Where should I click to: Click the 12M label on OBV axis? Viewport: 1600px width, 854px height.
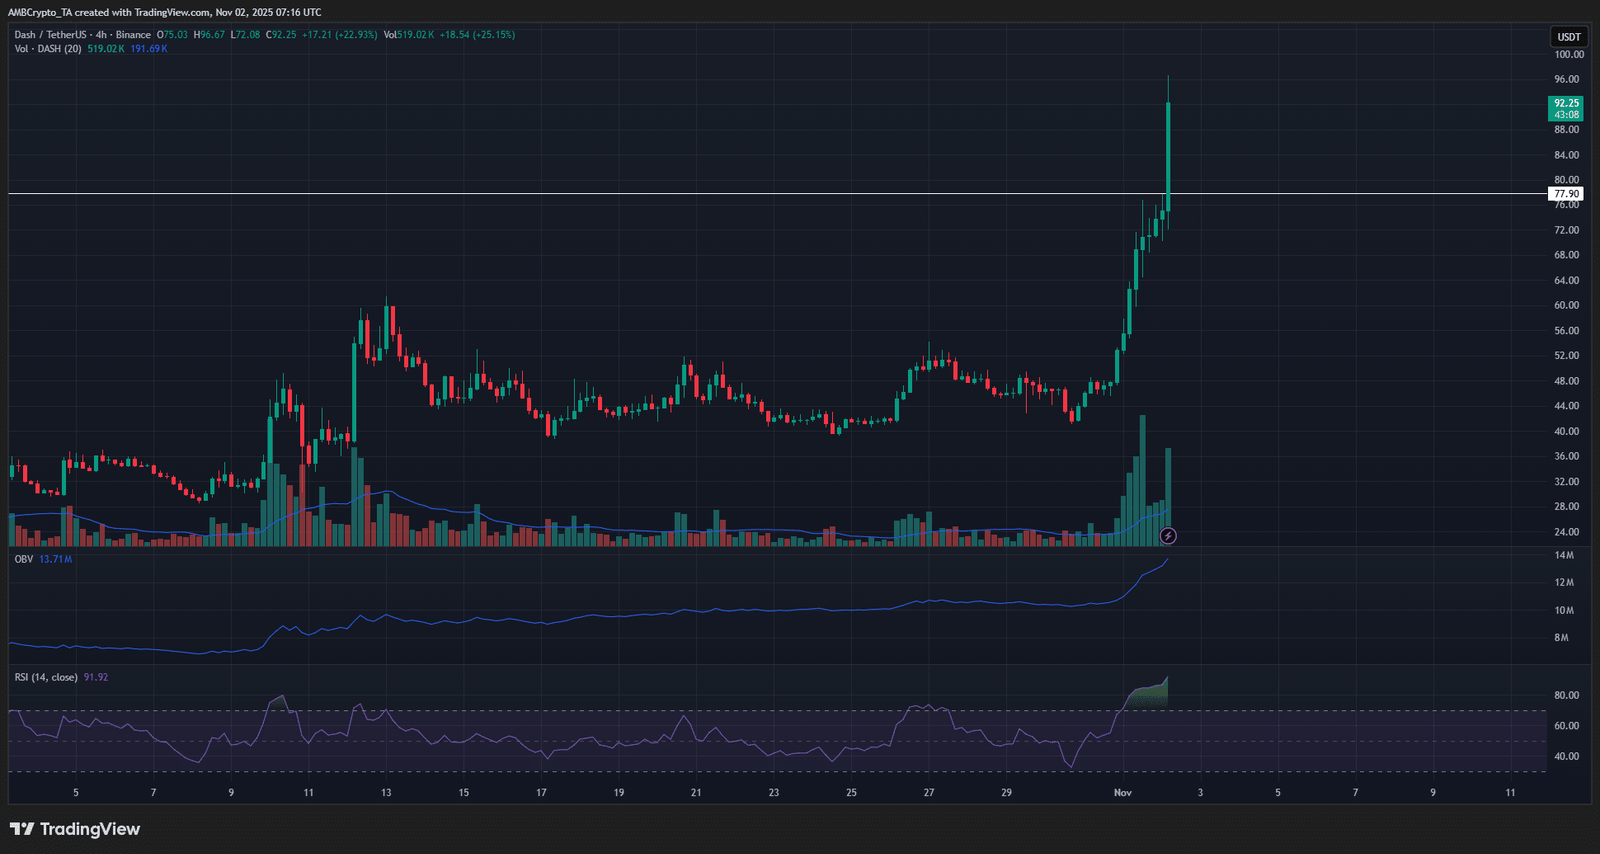click(x=1564, y=583)
